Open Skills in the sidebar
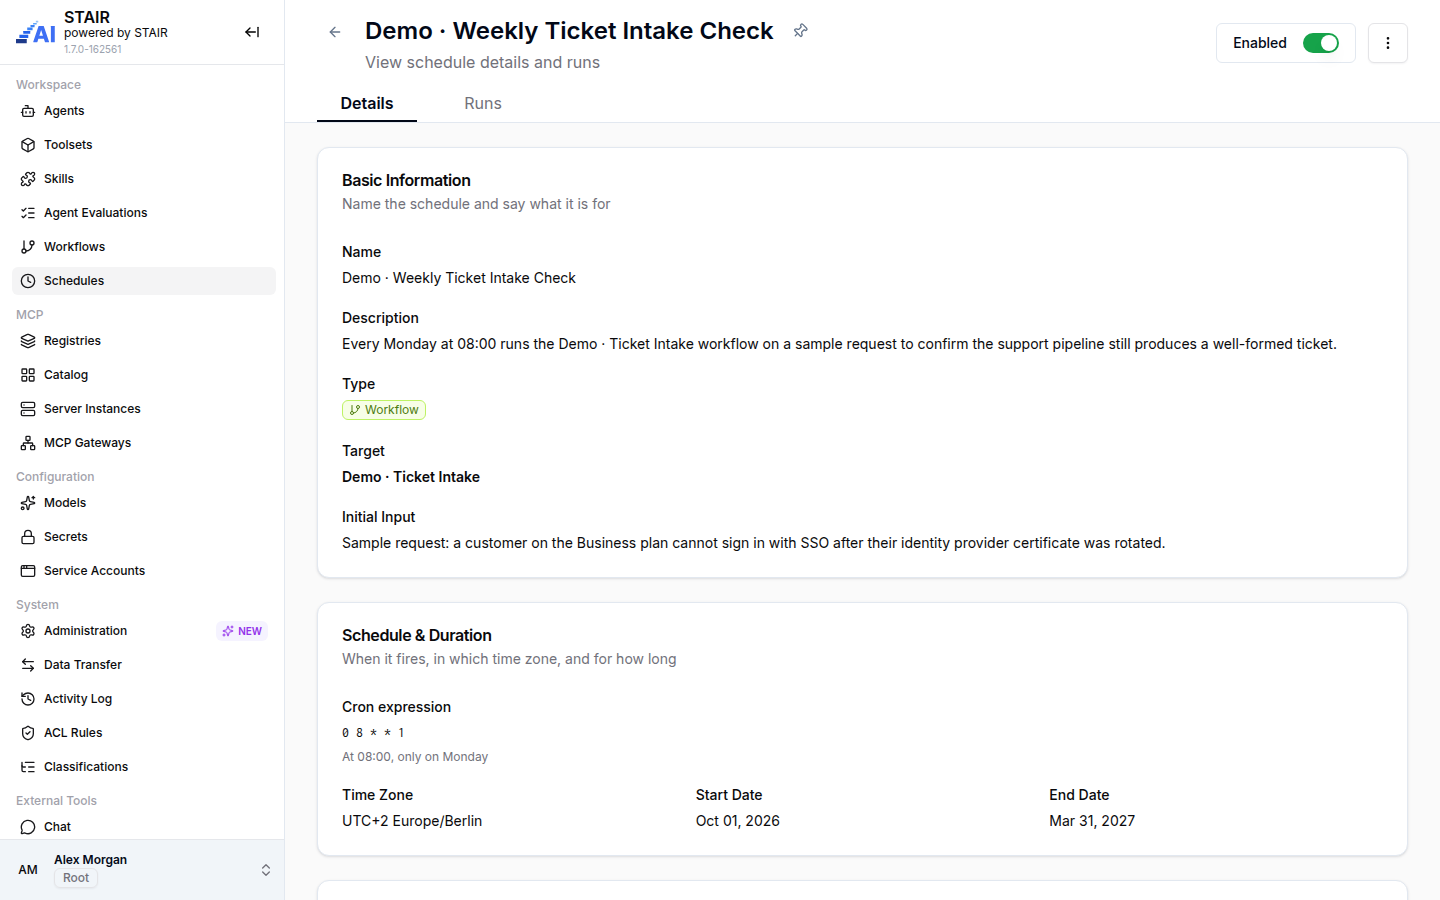The image size is (1440, 900). click(x=144, y=179)
